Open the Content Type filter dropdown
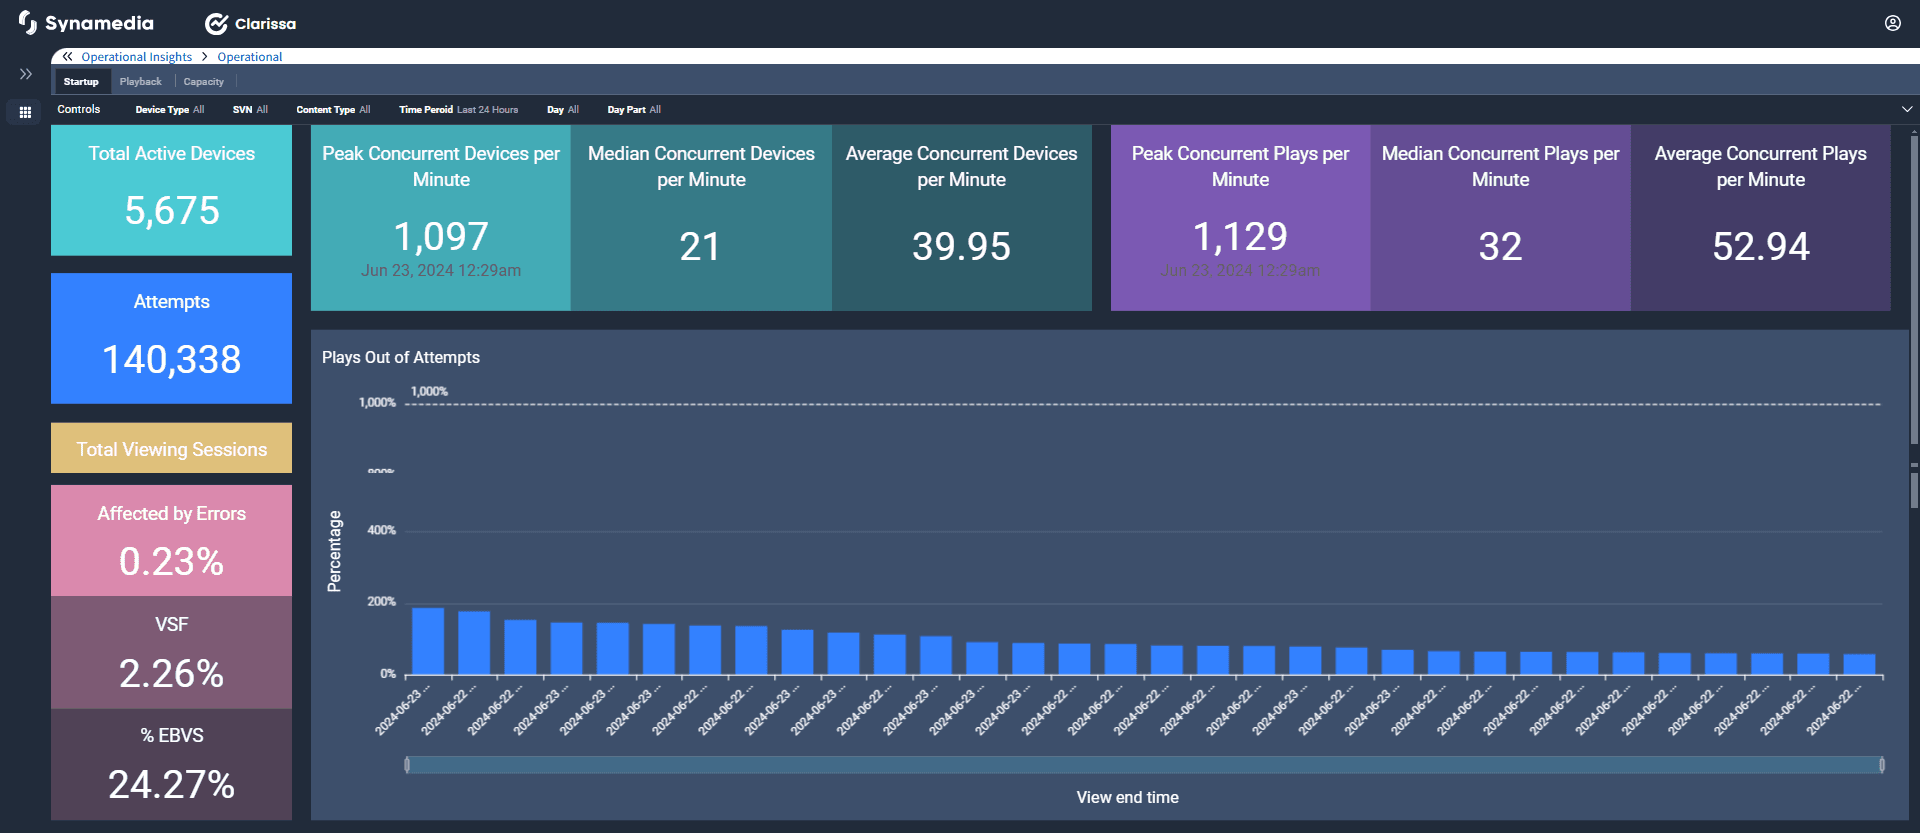Viewport: 1920px width, 833px height. (x=333, y=110)
